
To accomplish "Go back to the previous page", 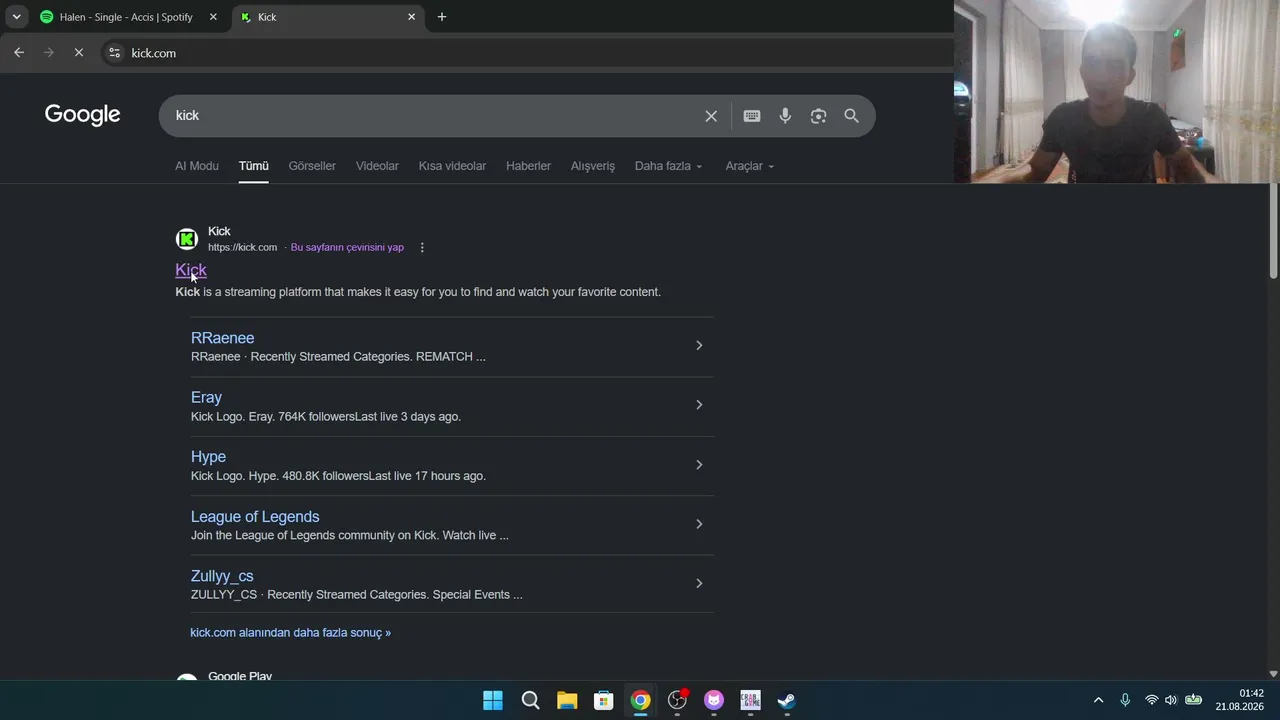I will point(19,53).
